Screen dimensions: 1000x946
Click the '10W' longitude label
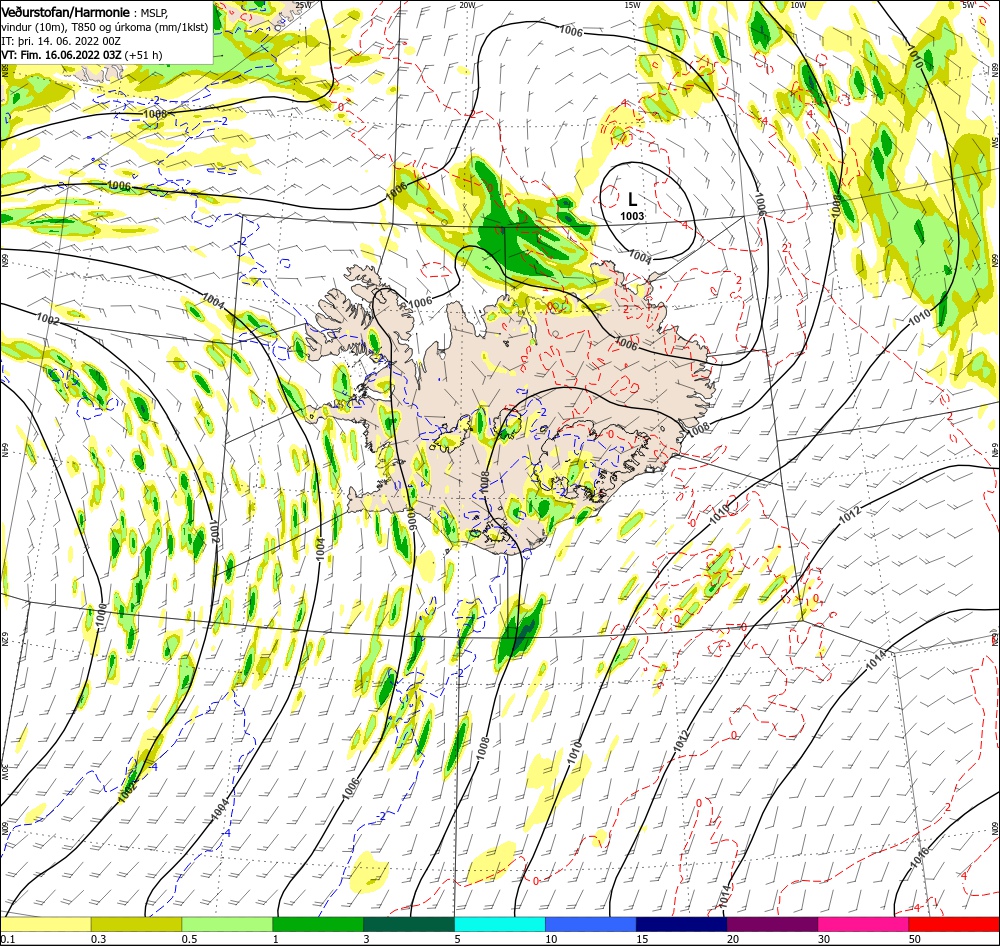point(798,5)
